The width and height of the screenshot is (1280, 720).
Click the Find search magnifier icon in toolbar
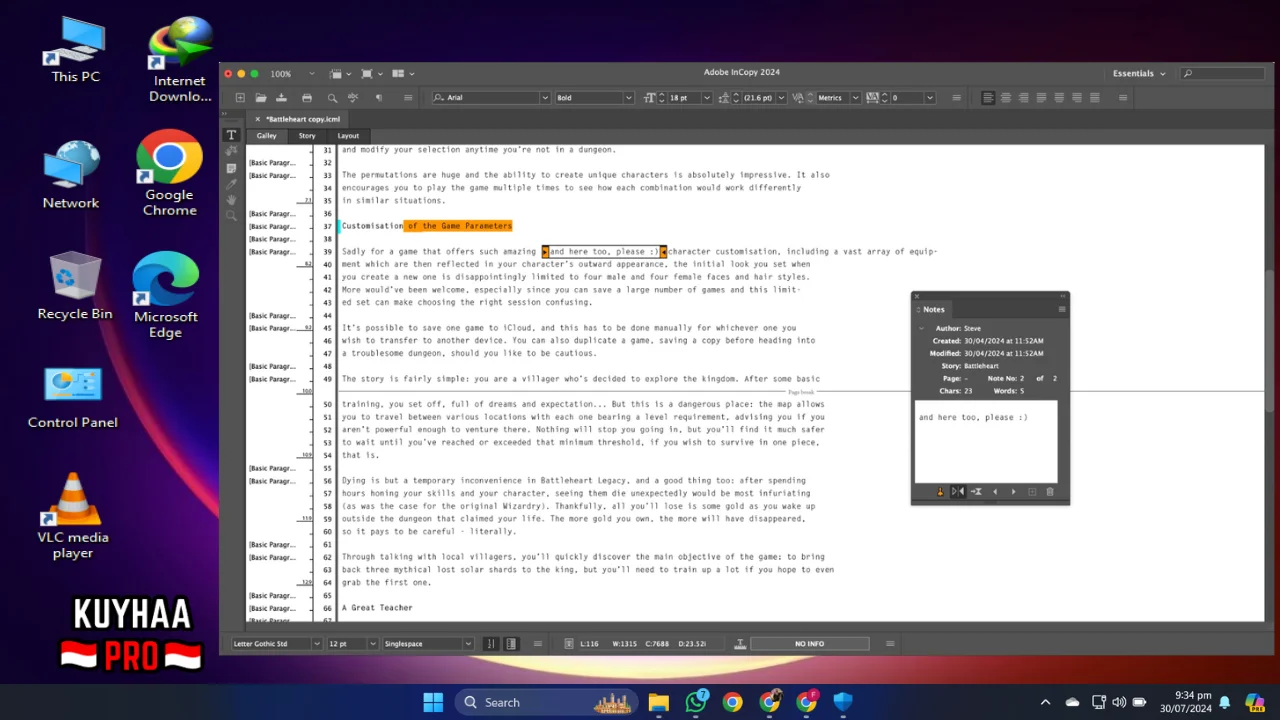332,98
